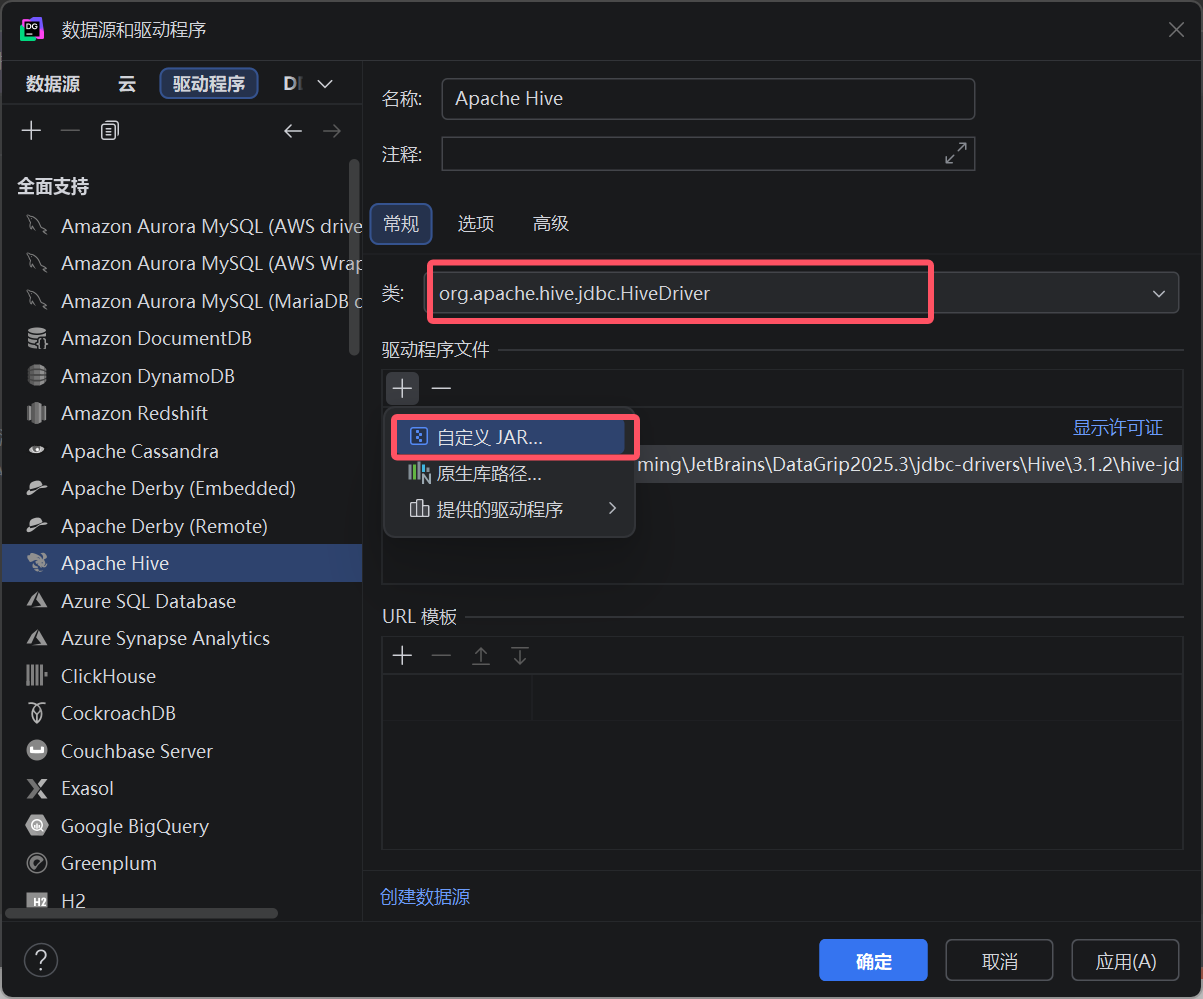Choose 自定义 JAR... menu entry
This screenshot has height=999, width=1203.
point(509,437)
